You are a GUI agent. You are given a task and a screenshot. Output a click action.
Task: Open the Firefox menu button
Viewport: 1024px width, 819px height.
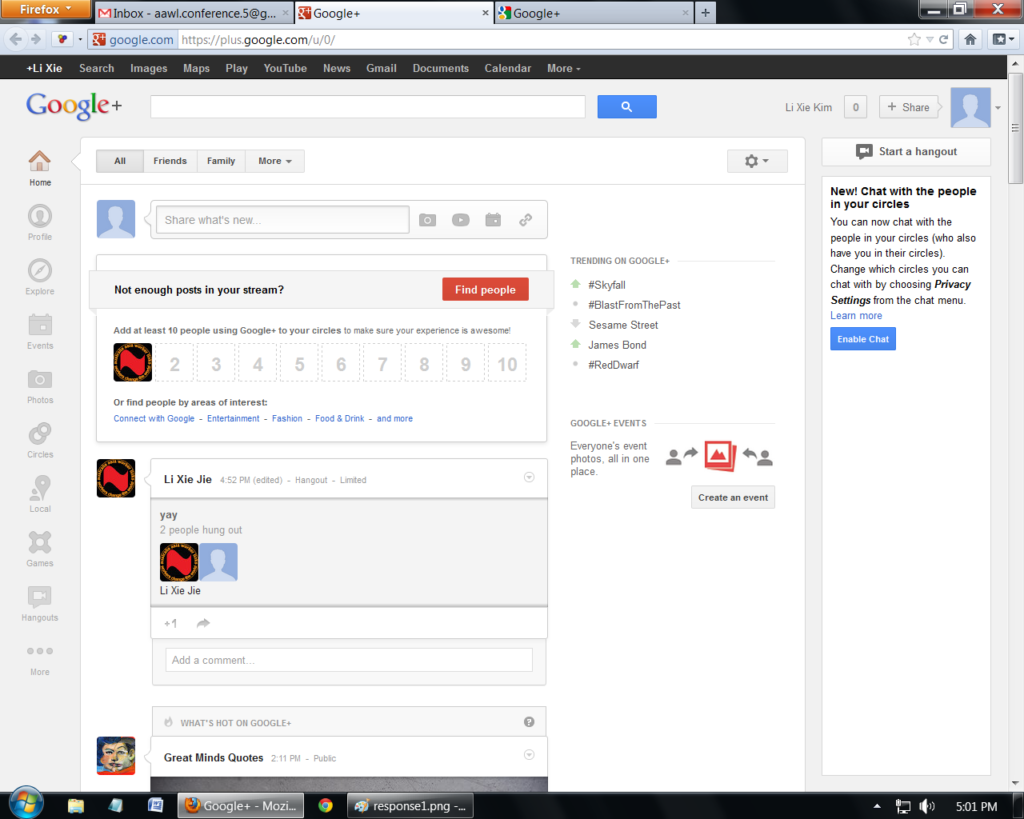[x=45, y=9]
